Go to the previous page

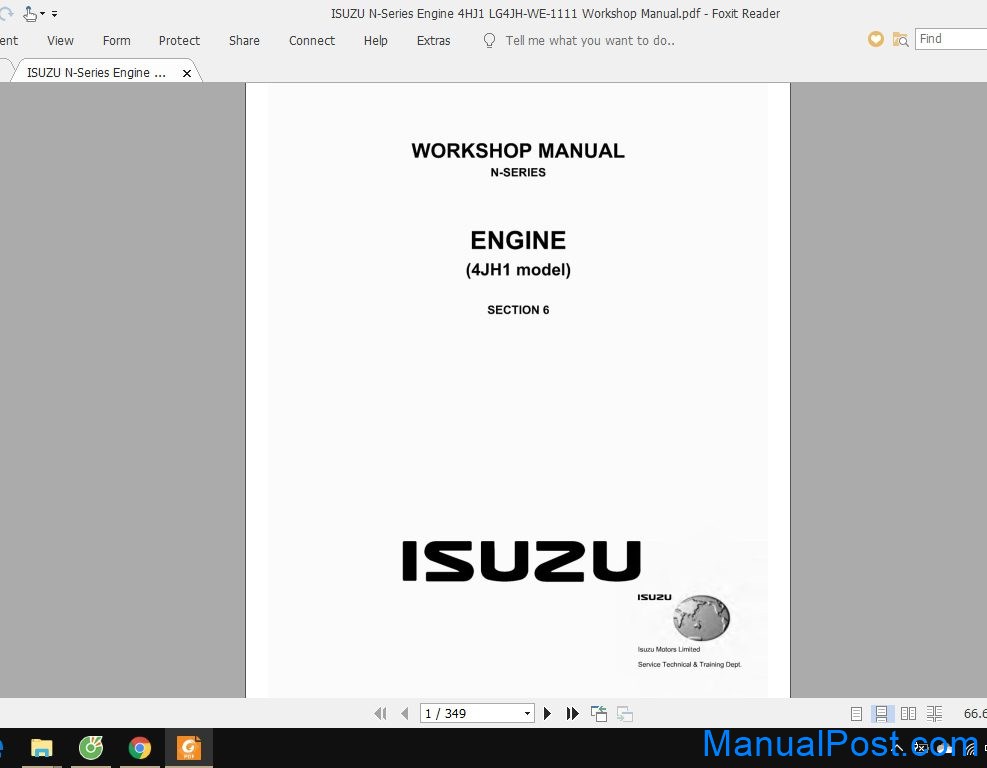pos(405,713)
